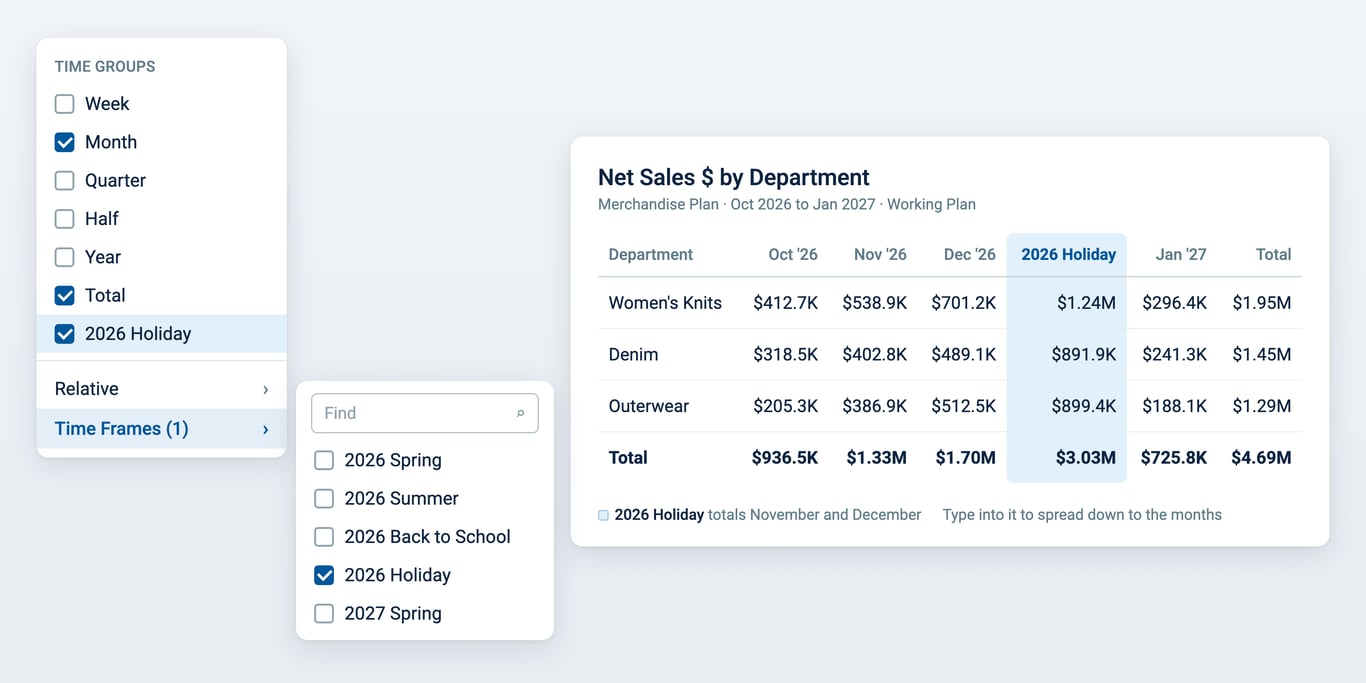1366x683 pixels.
Task: Click the $489.1K cell
Action: click(x=963, y=354)
